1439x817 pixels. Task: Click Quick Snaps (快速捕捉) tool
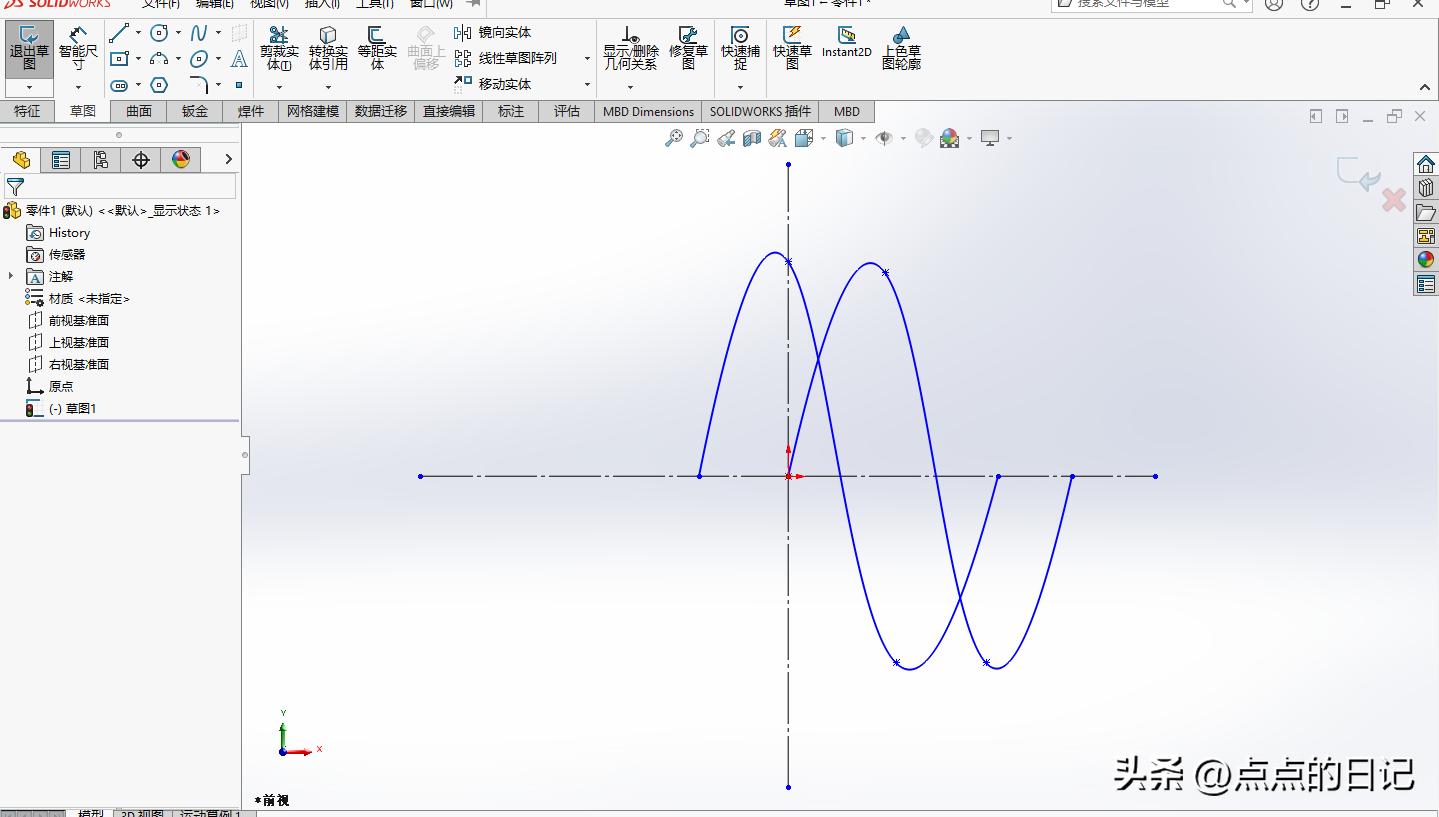740,48
